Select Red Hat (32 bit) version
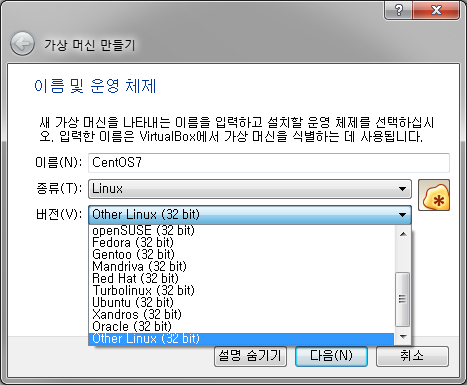 [241, 278]
